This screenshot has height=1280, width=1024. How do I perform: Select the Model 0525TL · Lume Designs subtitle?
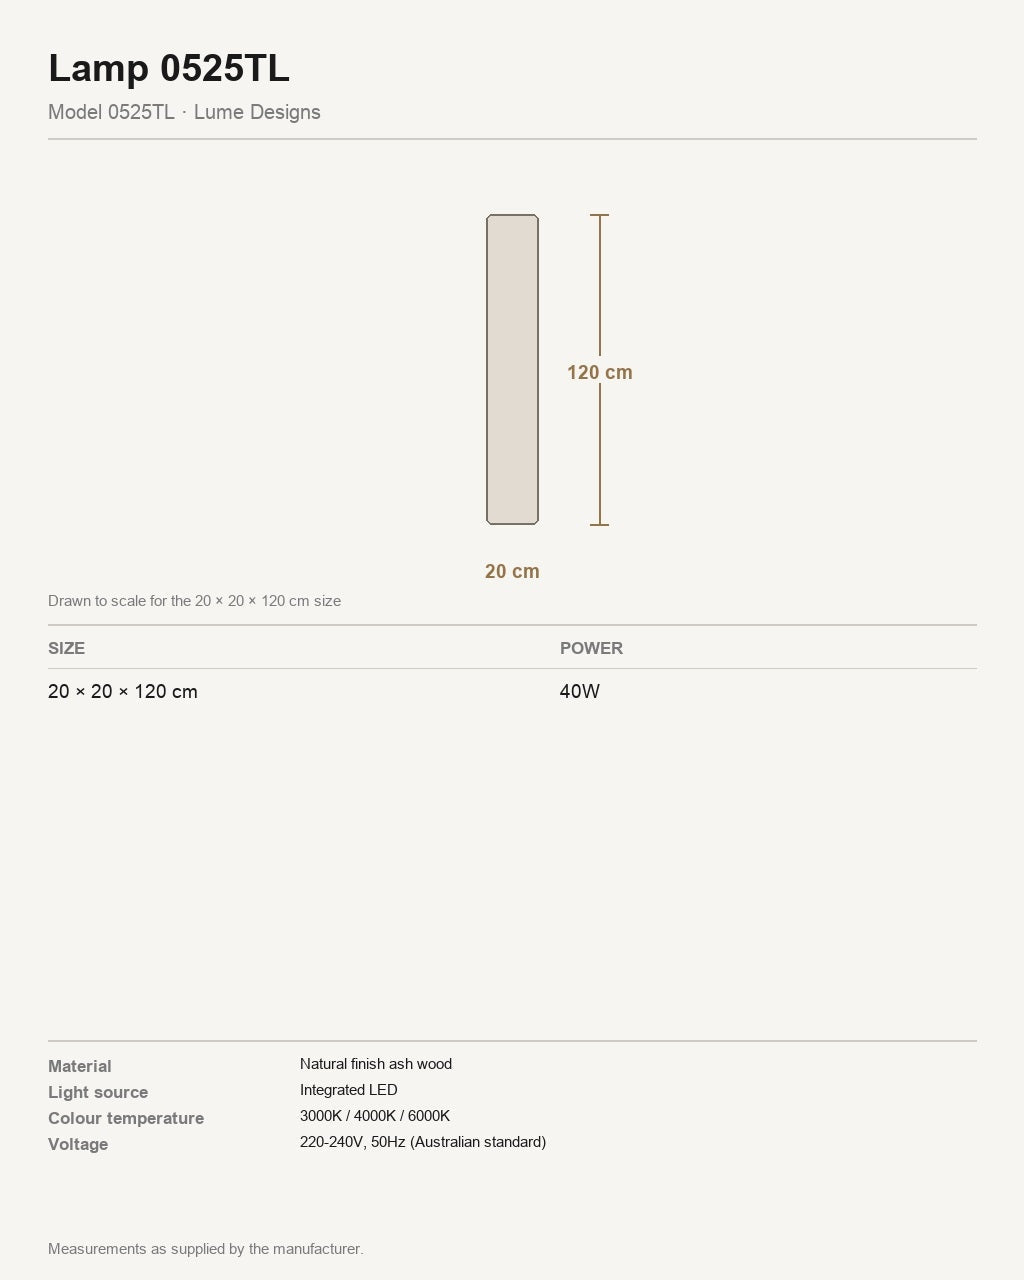184,112
